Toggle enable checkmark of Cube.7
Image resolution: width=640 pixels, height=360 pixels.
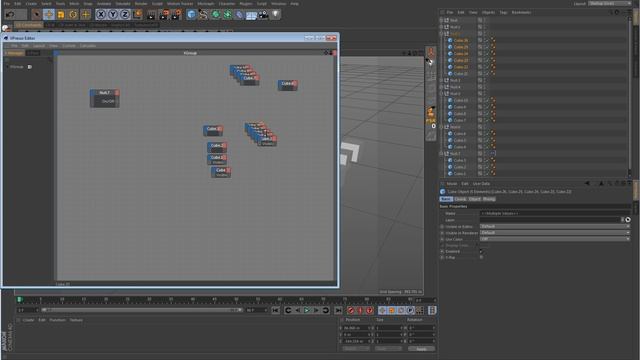point(486,120)
